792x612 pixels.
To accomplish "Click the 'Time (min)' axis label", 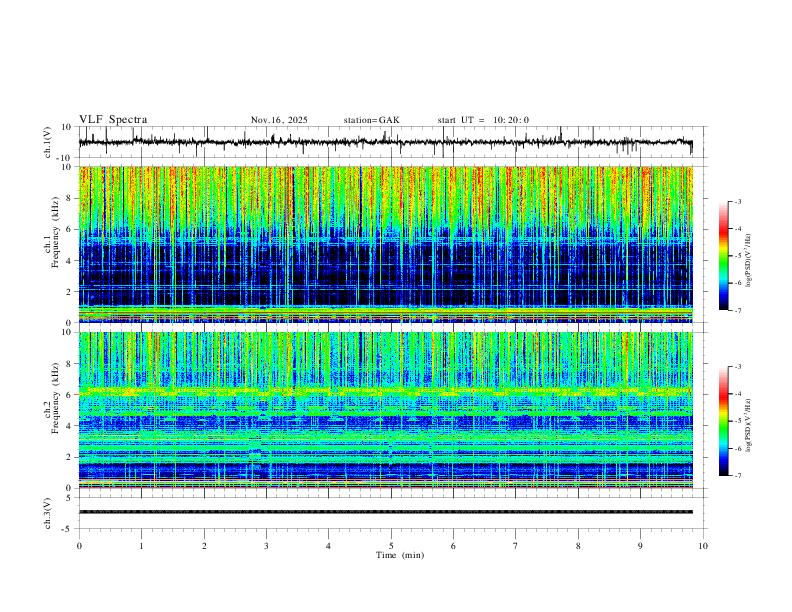I will click(x=400, y=555).
